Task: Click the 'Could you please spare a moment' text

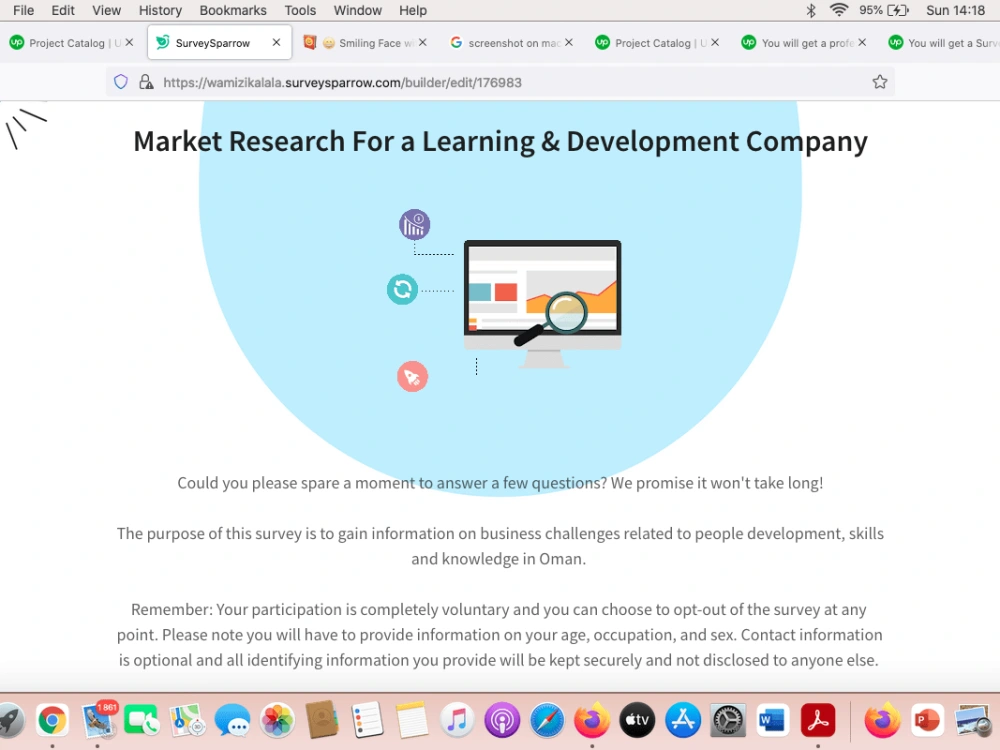Action: 500,483
